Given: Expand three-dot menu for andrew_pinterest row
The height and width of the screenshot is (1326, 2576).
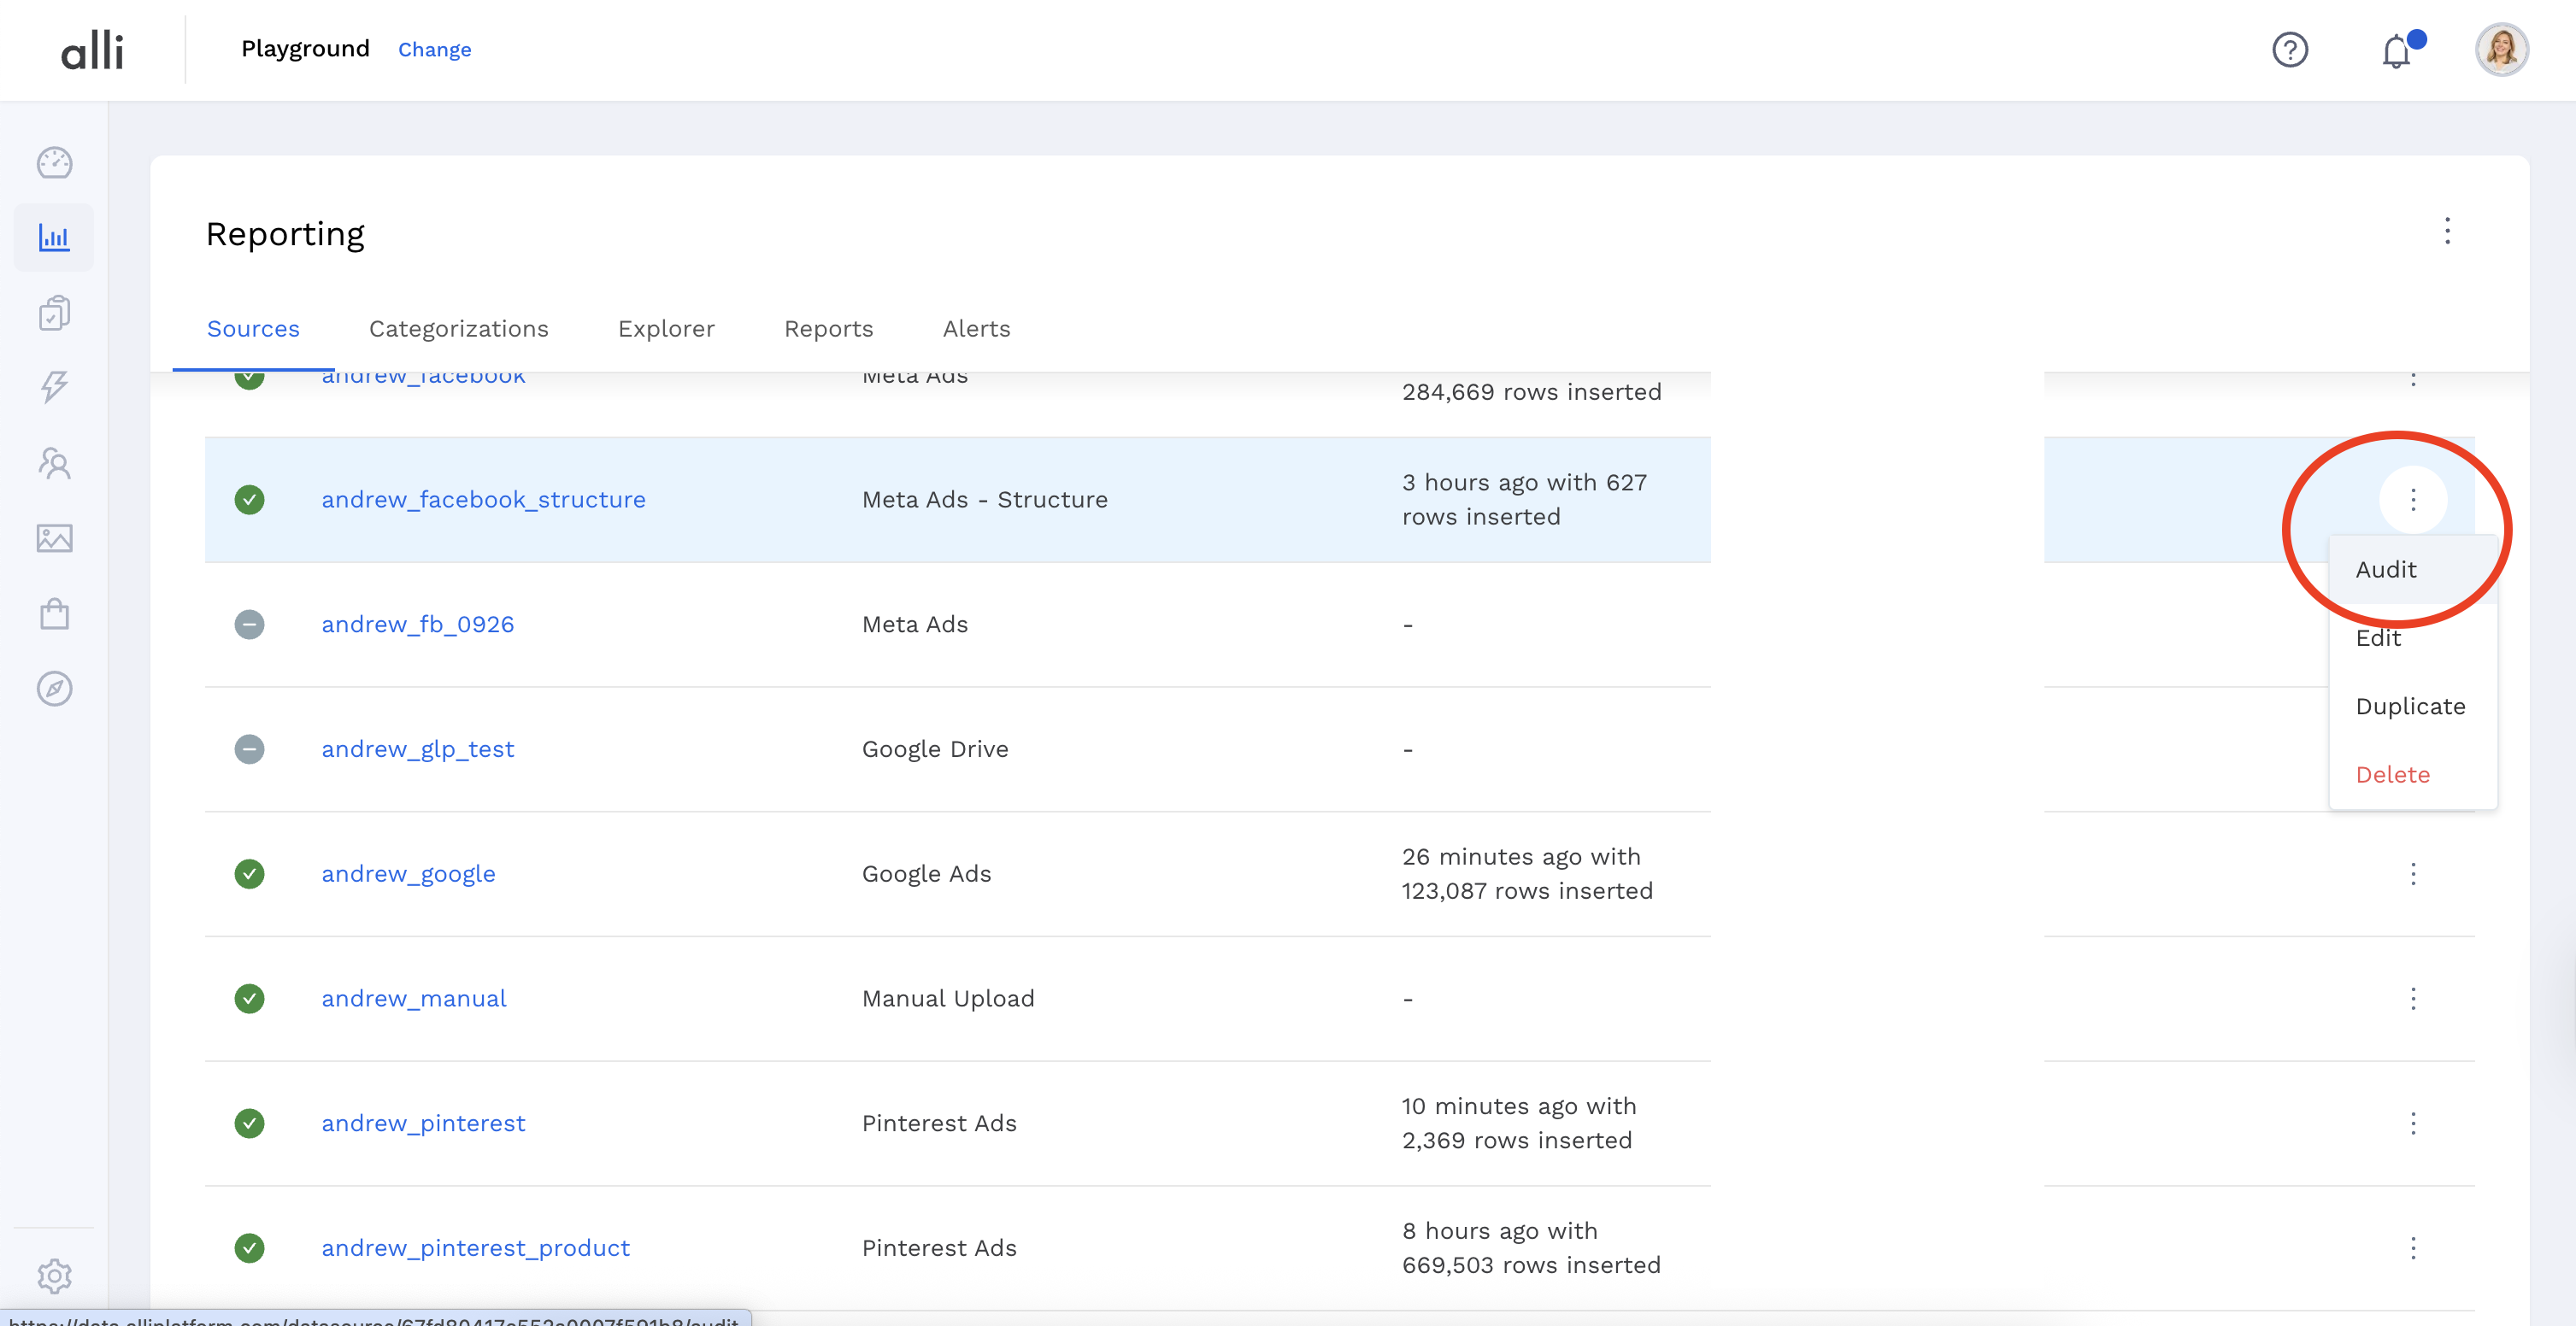Looking at the screenshot, I should tap(2412, 1123).
